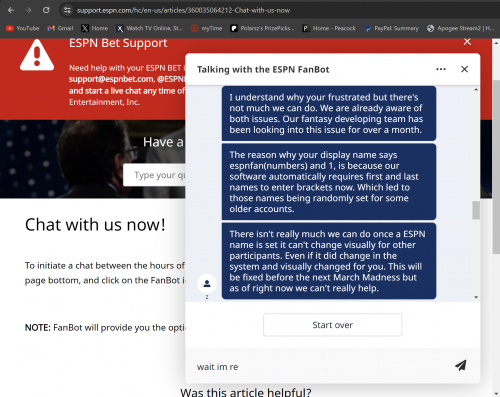Click support@espnbet.com email link

(111, 79)
